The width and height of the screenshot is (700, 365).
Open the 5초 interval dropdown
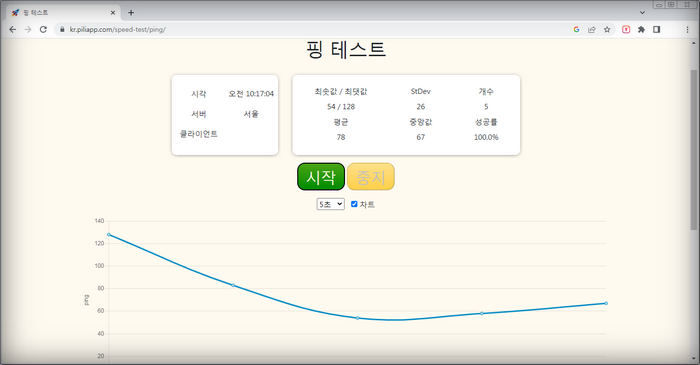[x=330, y=204]
